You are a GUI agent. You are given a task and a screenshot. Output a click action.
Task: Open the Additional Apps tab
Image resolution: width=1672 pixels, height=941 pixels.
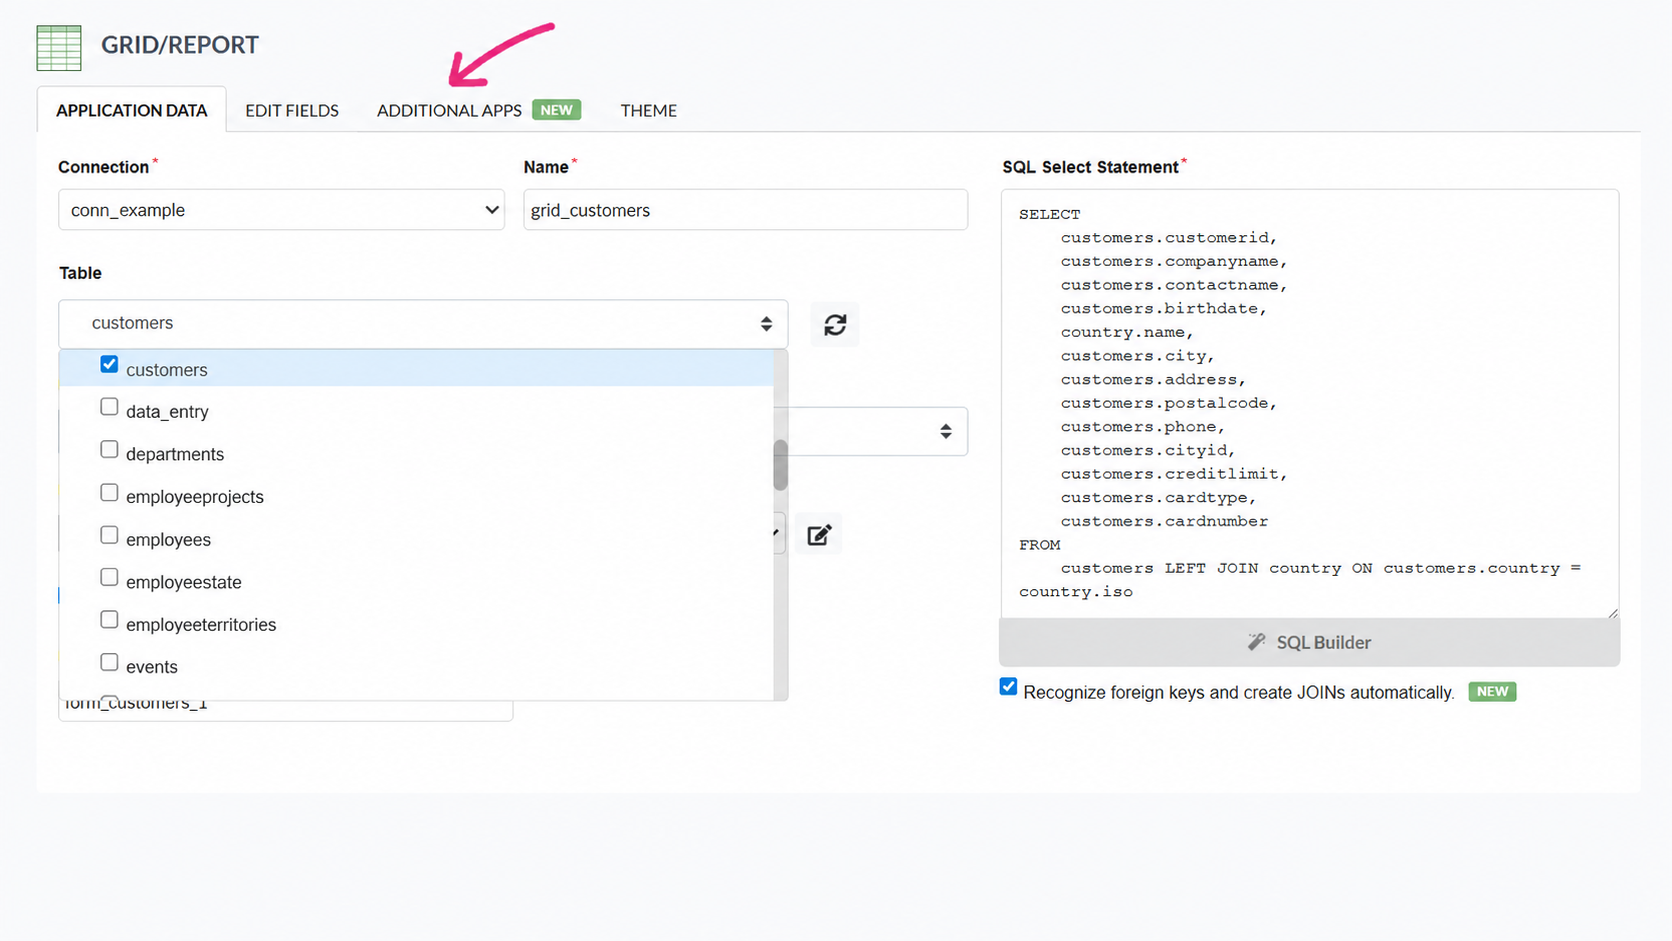coord(449,110)
